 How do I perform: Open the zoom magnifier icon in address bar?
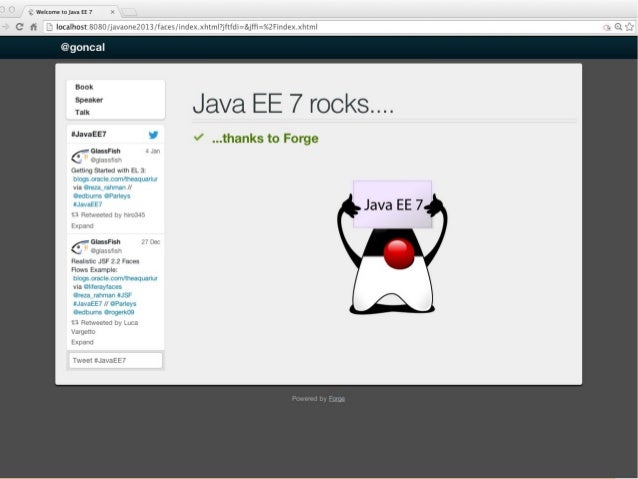click(618, 27)
